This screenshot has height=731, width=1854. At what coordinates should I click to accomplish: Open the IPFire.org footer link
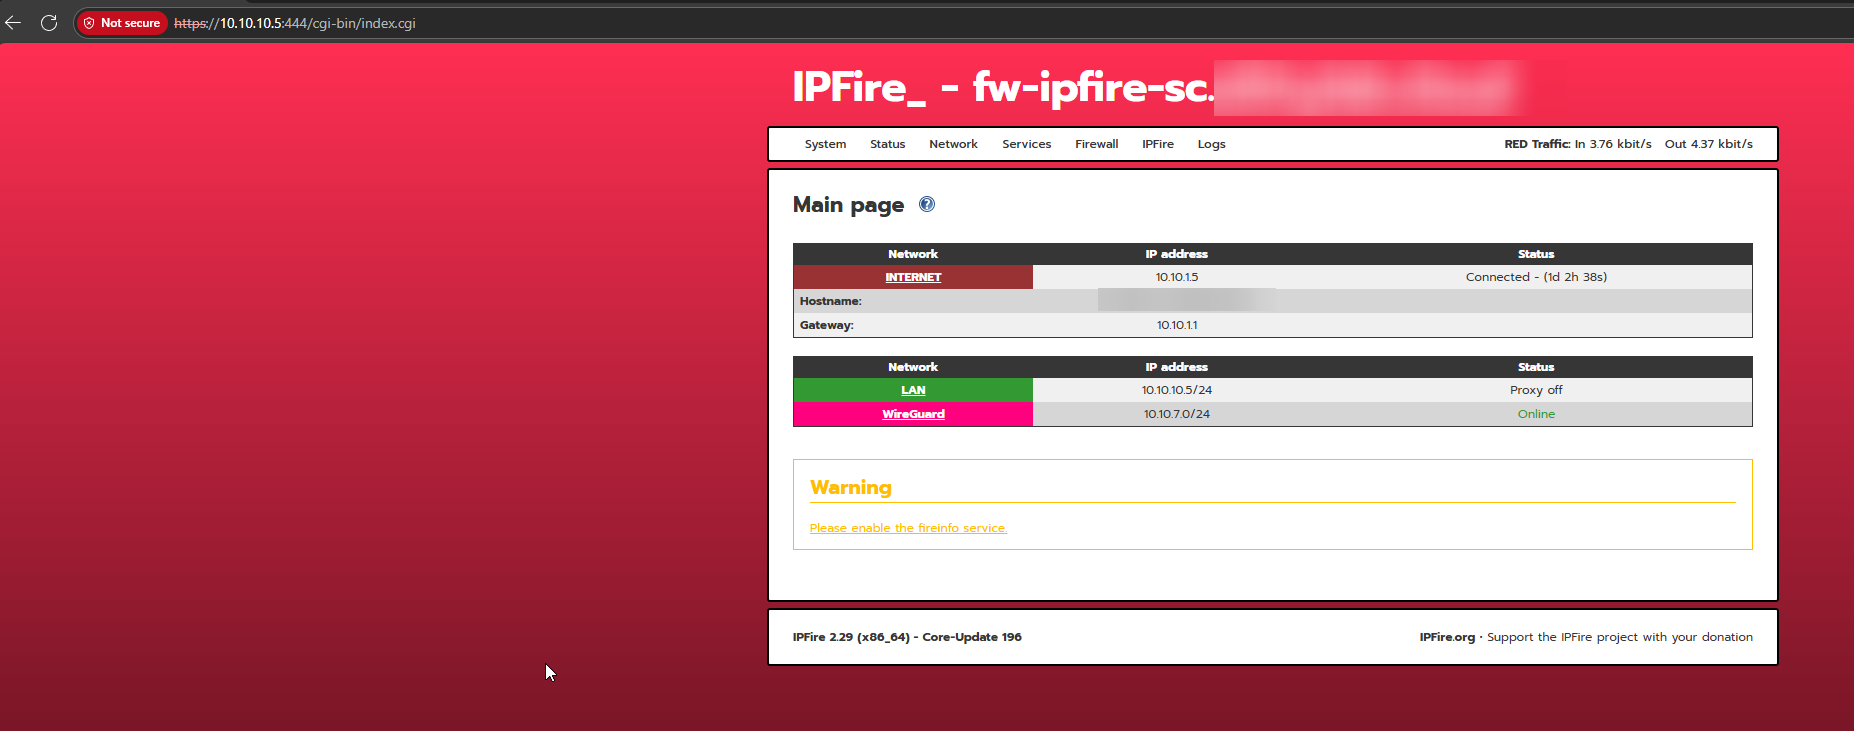click(x=1446, y=637)
